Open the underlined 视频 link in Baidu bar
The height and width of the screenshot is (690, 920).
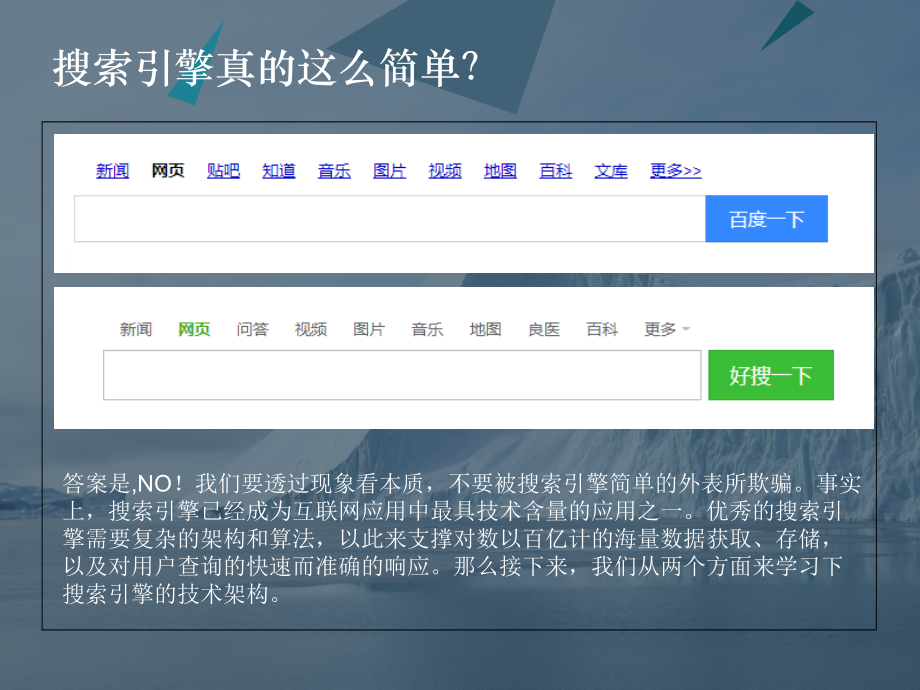pos(445,171)
